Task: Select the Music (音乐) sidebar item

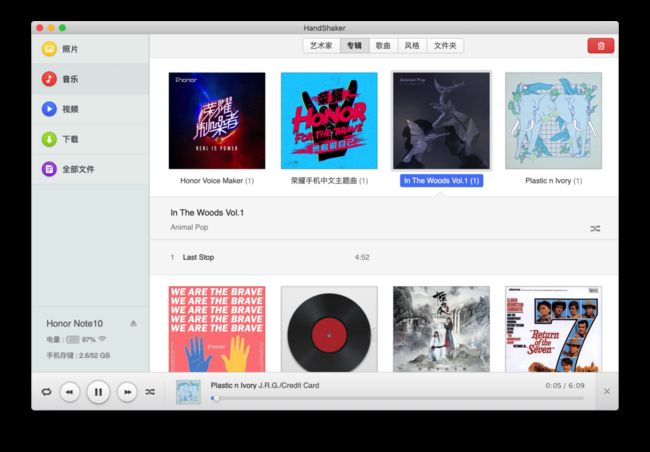Action: click(90, 79)
